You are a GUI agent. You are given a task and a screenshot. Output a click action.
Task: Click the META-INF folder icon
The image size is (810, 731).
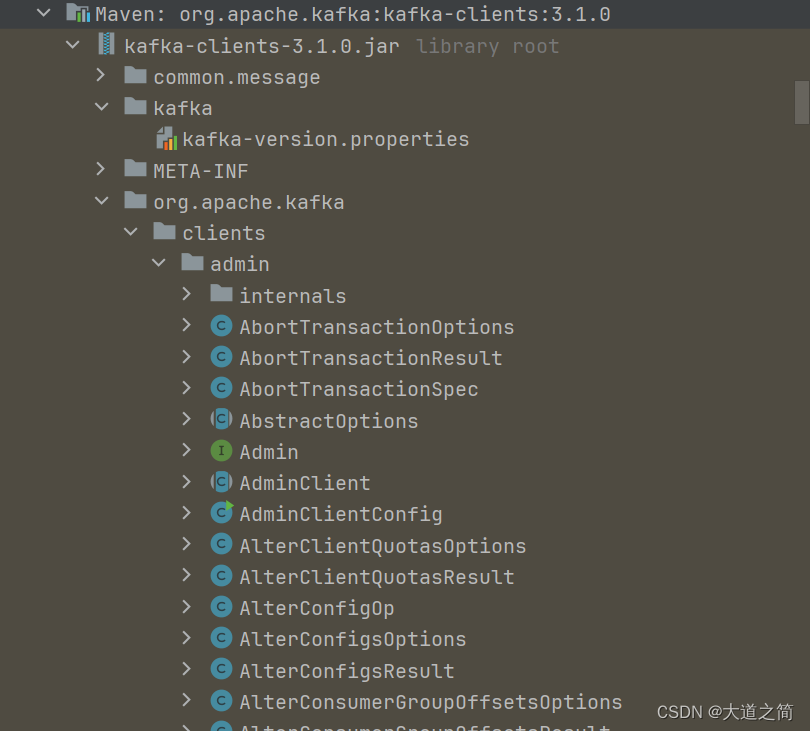pyautogui.click(x=135, y=169)
